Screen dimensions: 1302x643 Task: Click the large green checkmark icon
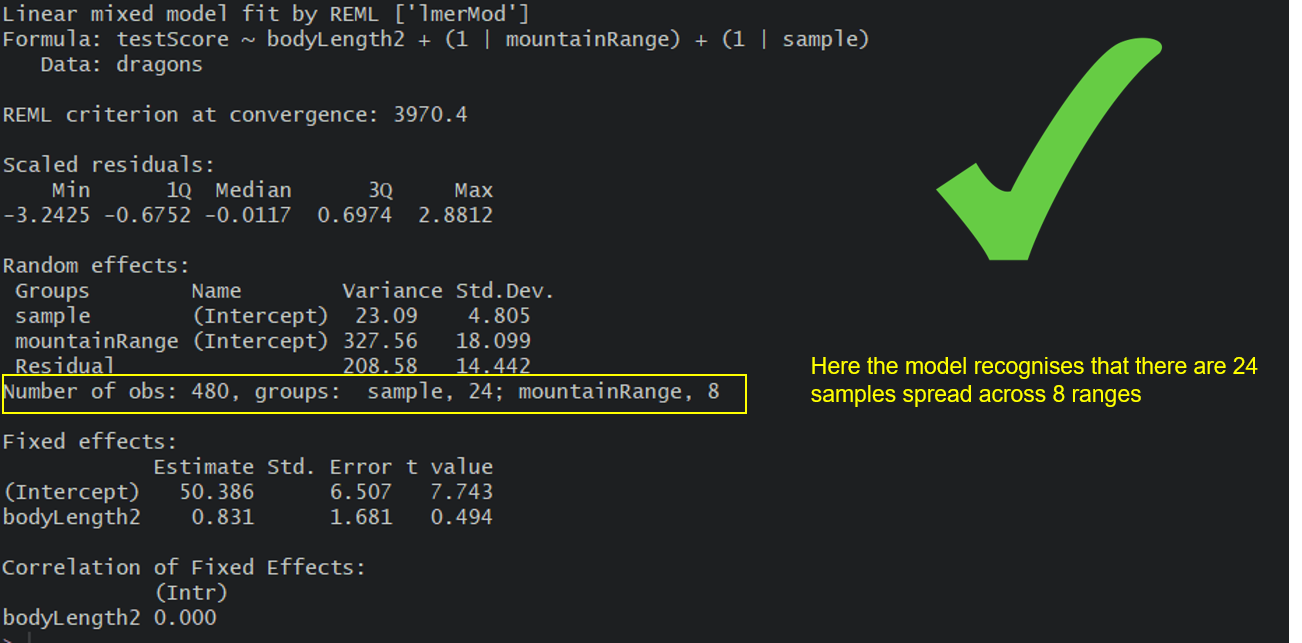1050,150
